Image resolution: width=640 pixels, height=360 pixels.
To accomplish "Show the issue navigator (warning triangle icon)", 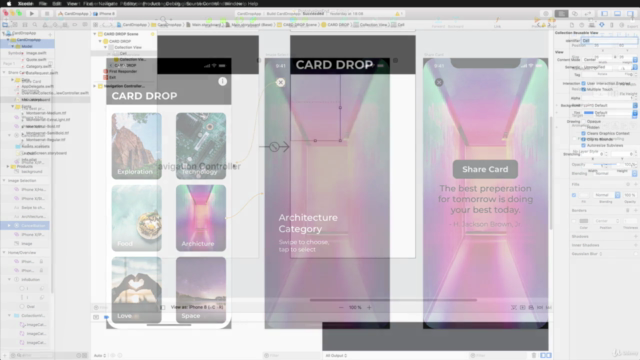I will click(x=45, y=25).
